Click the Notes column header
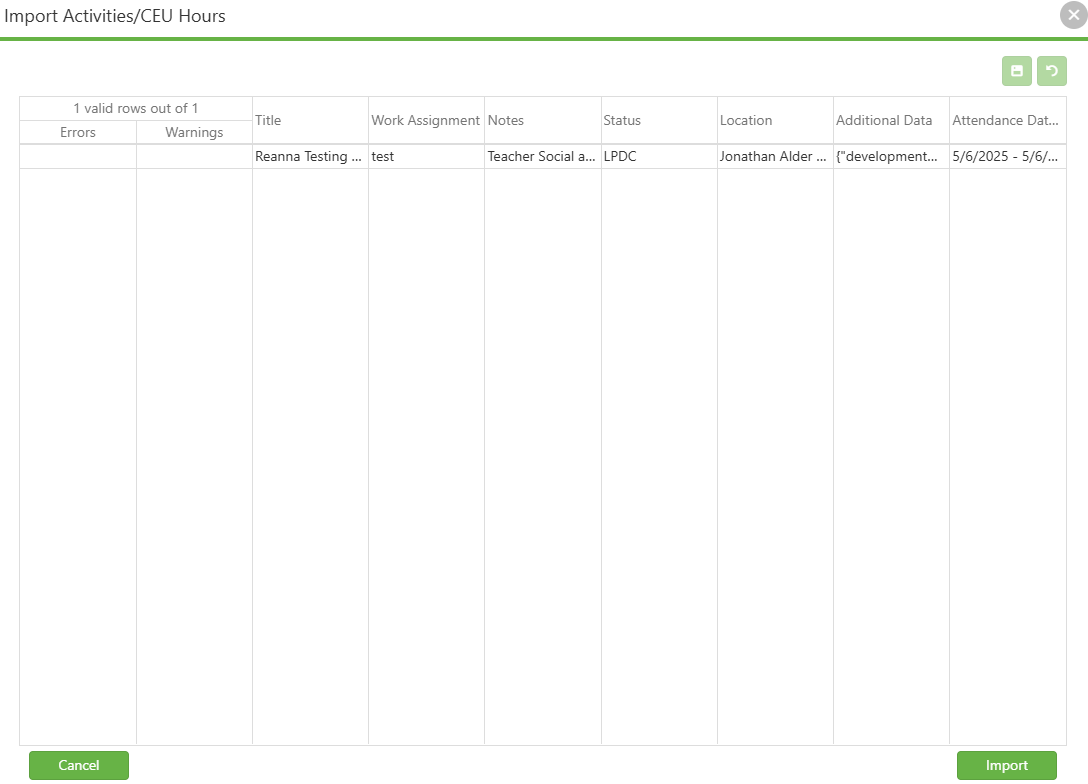Screen dimensions: 1088x784 (x=543, y=120)
